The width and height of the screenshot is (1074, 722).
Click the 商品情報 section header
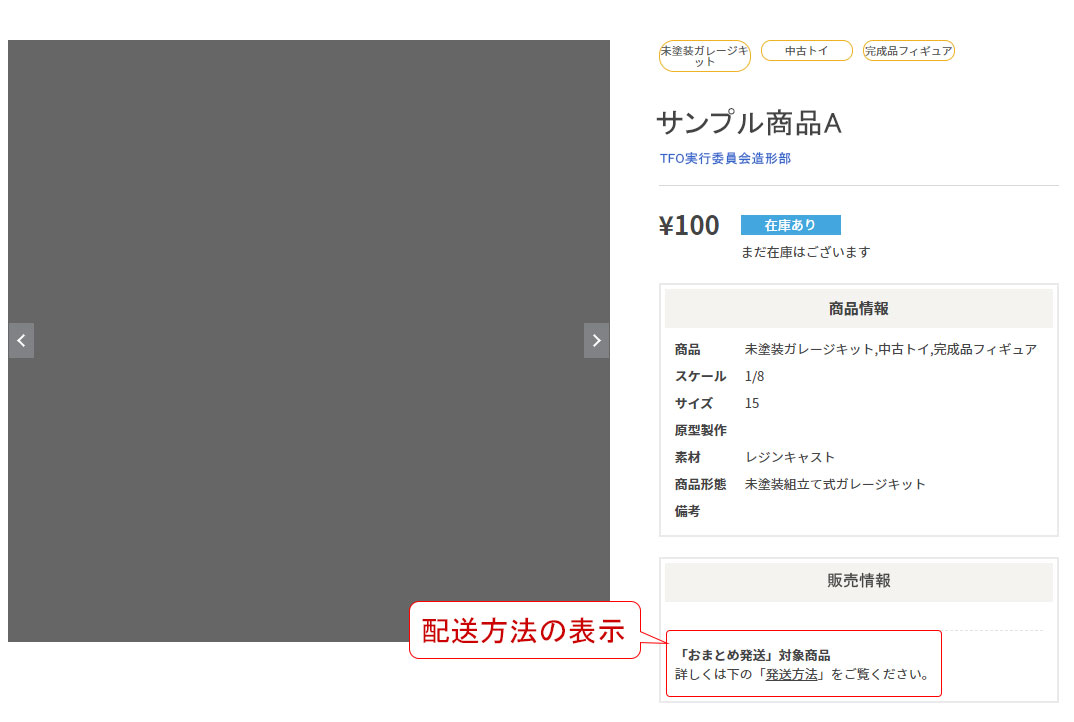(x=858, y=309)
